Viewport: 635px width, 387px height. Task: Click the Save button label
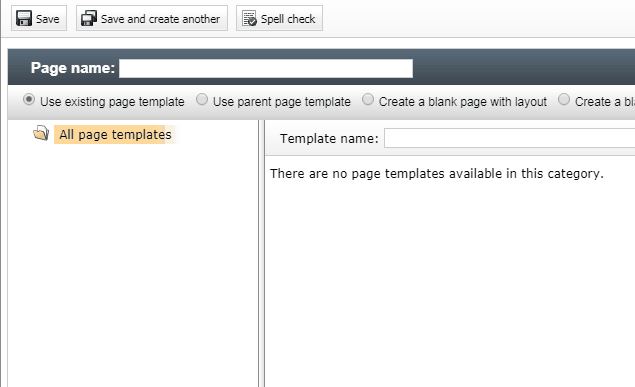point(47,19)
